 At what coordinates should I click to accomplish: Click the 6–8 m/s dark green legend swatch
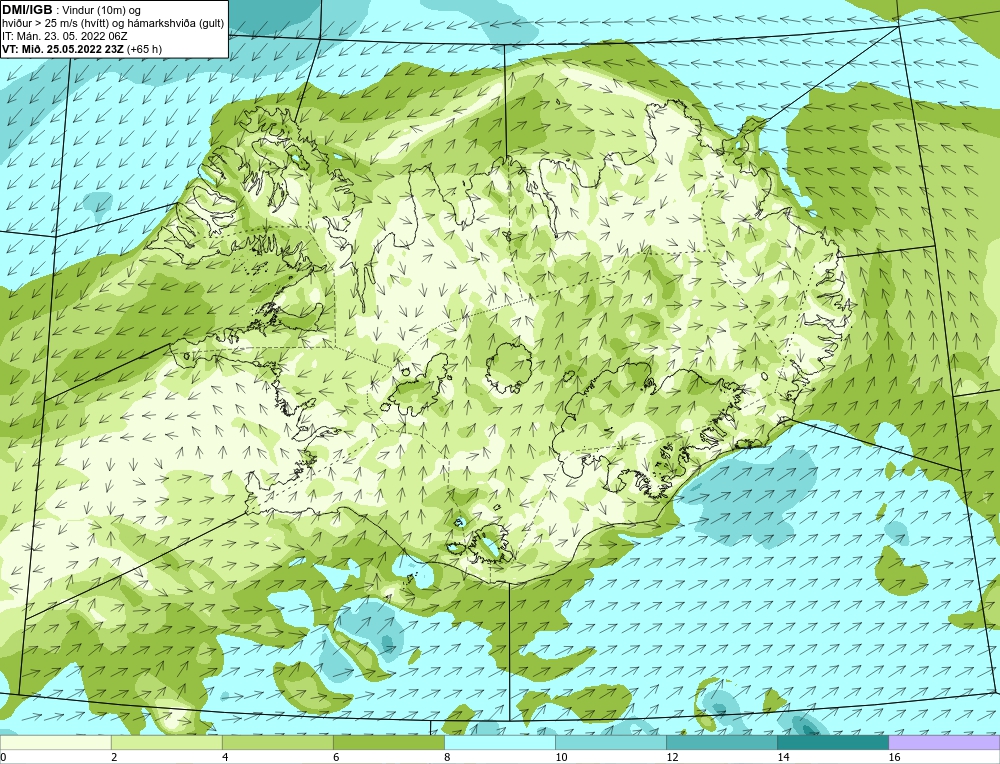(388, 742)
